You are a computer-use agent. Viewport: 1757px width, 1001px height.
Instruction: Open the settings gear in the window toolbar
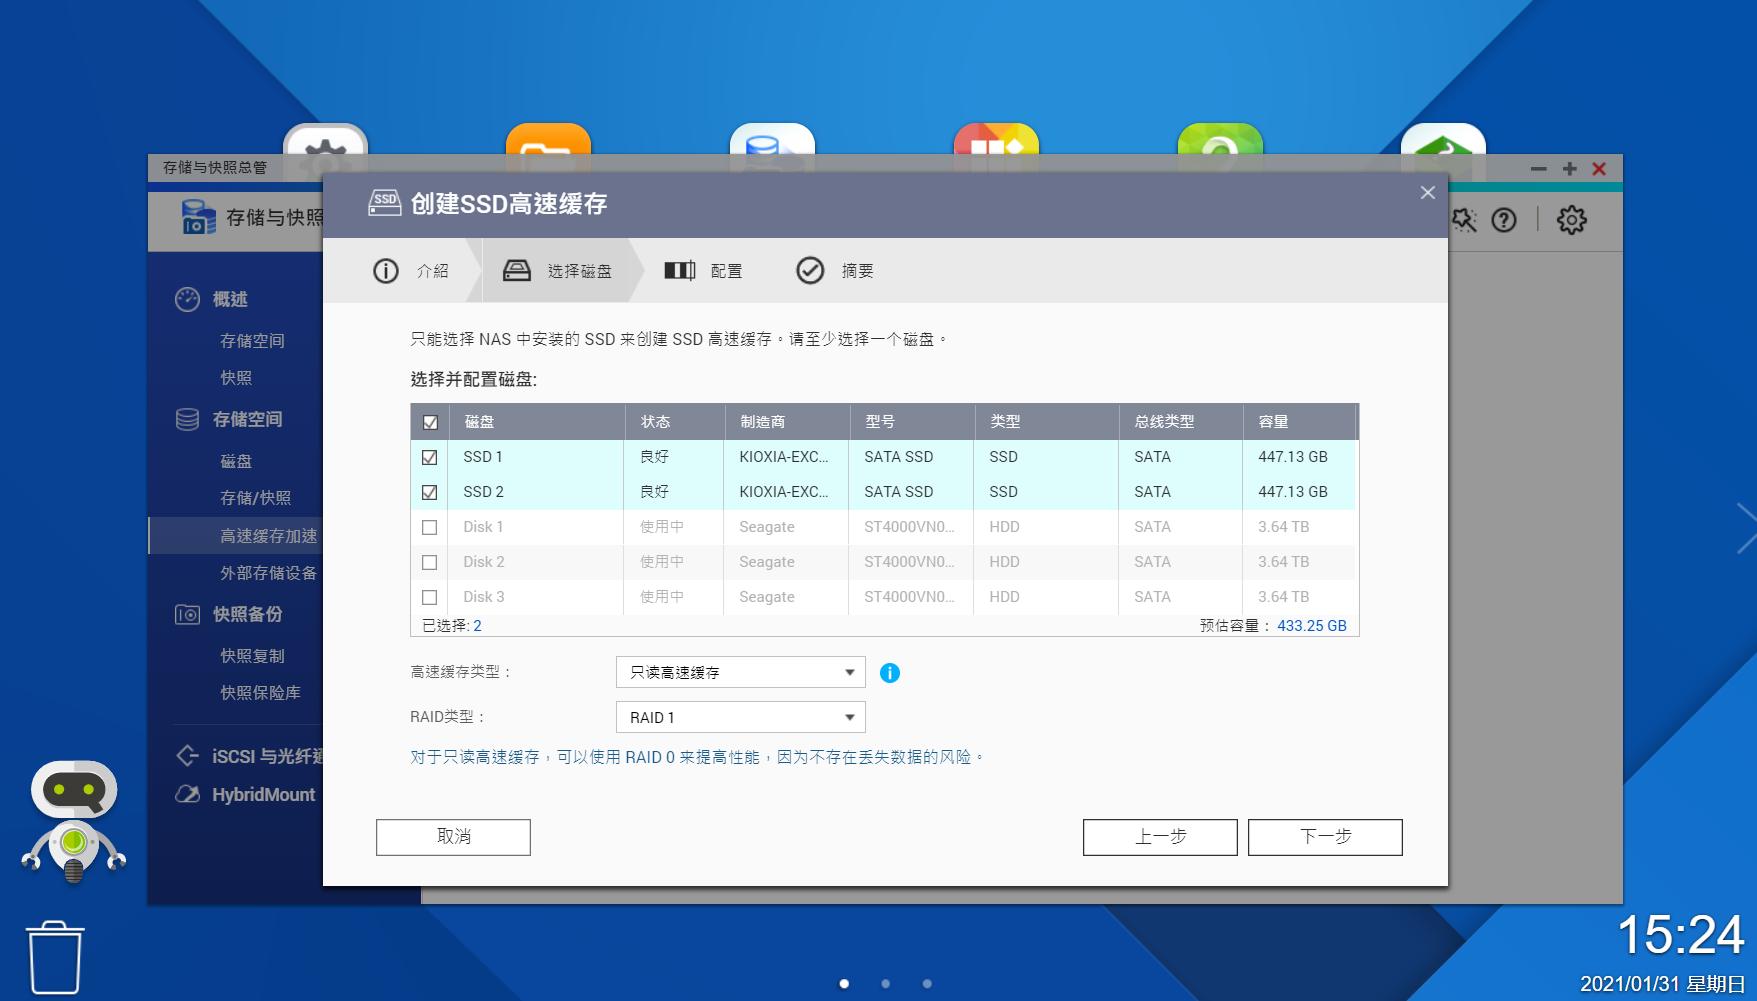1570,220
